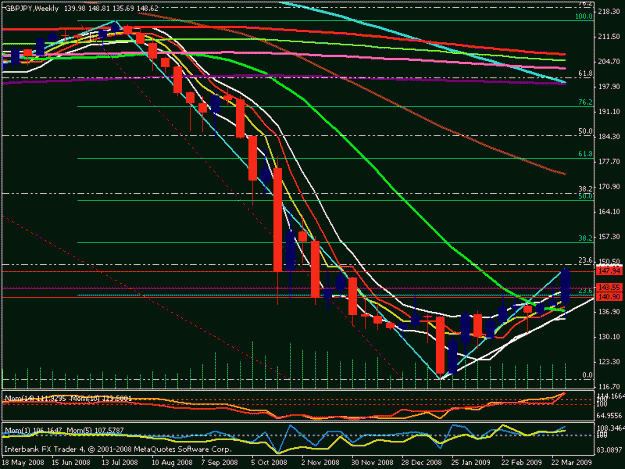Click the 108.3464 momentum scale value
This screenshot has height=469, width=625.
click(611, 428)
